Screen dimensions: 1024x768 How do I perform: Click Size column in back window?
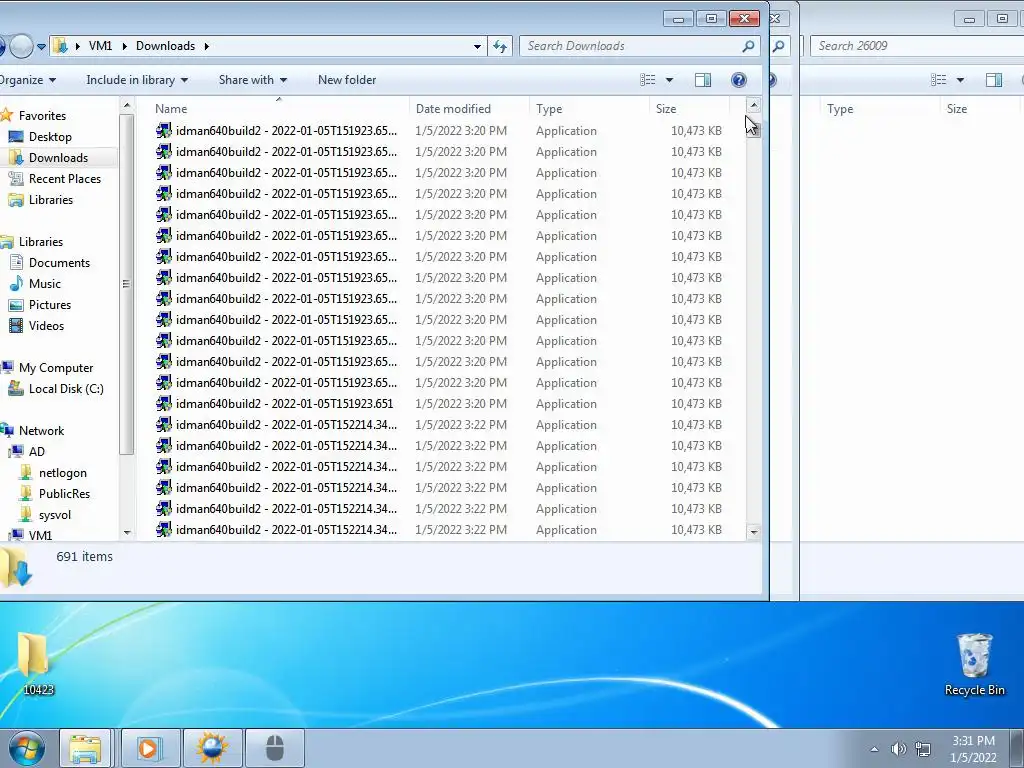[x=957, y=109]
